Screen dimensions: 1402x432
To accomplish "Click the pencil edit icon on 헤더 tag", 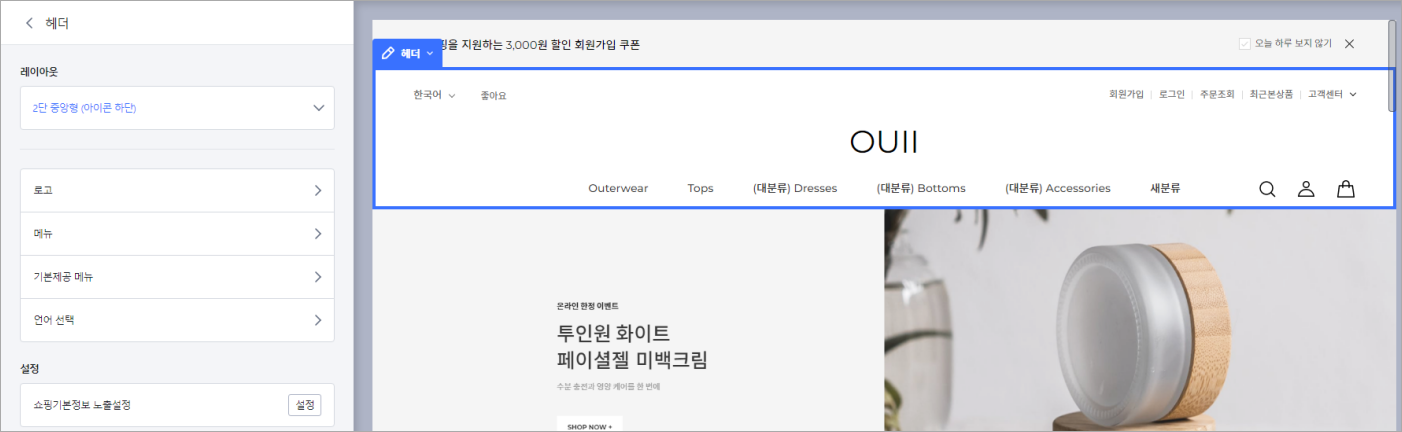I will [388, 53].
